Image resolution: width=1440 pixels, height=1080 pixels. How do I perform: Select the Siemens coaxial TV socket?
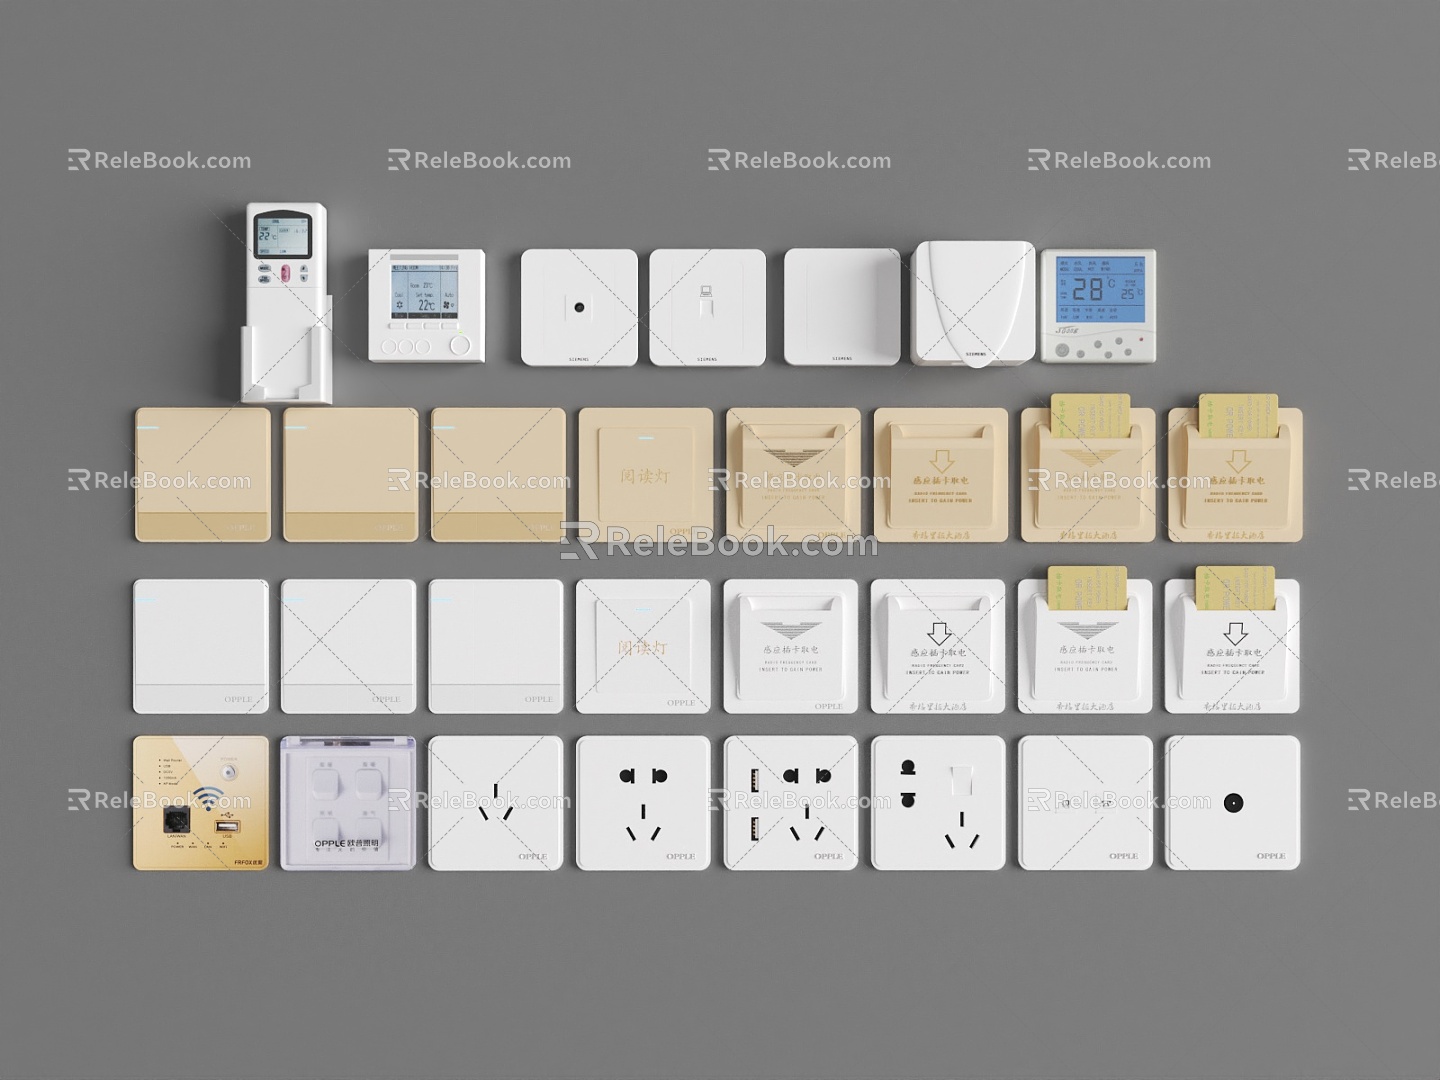point(579,307)
